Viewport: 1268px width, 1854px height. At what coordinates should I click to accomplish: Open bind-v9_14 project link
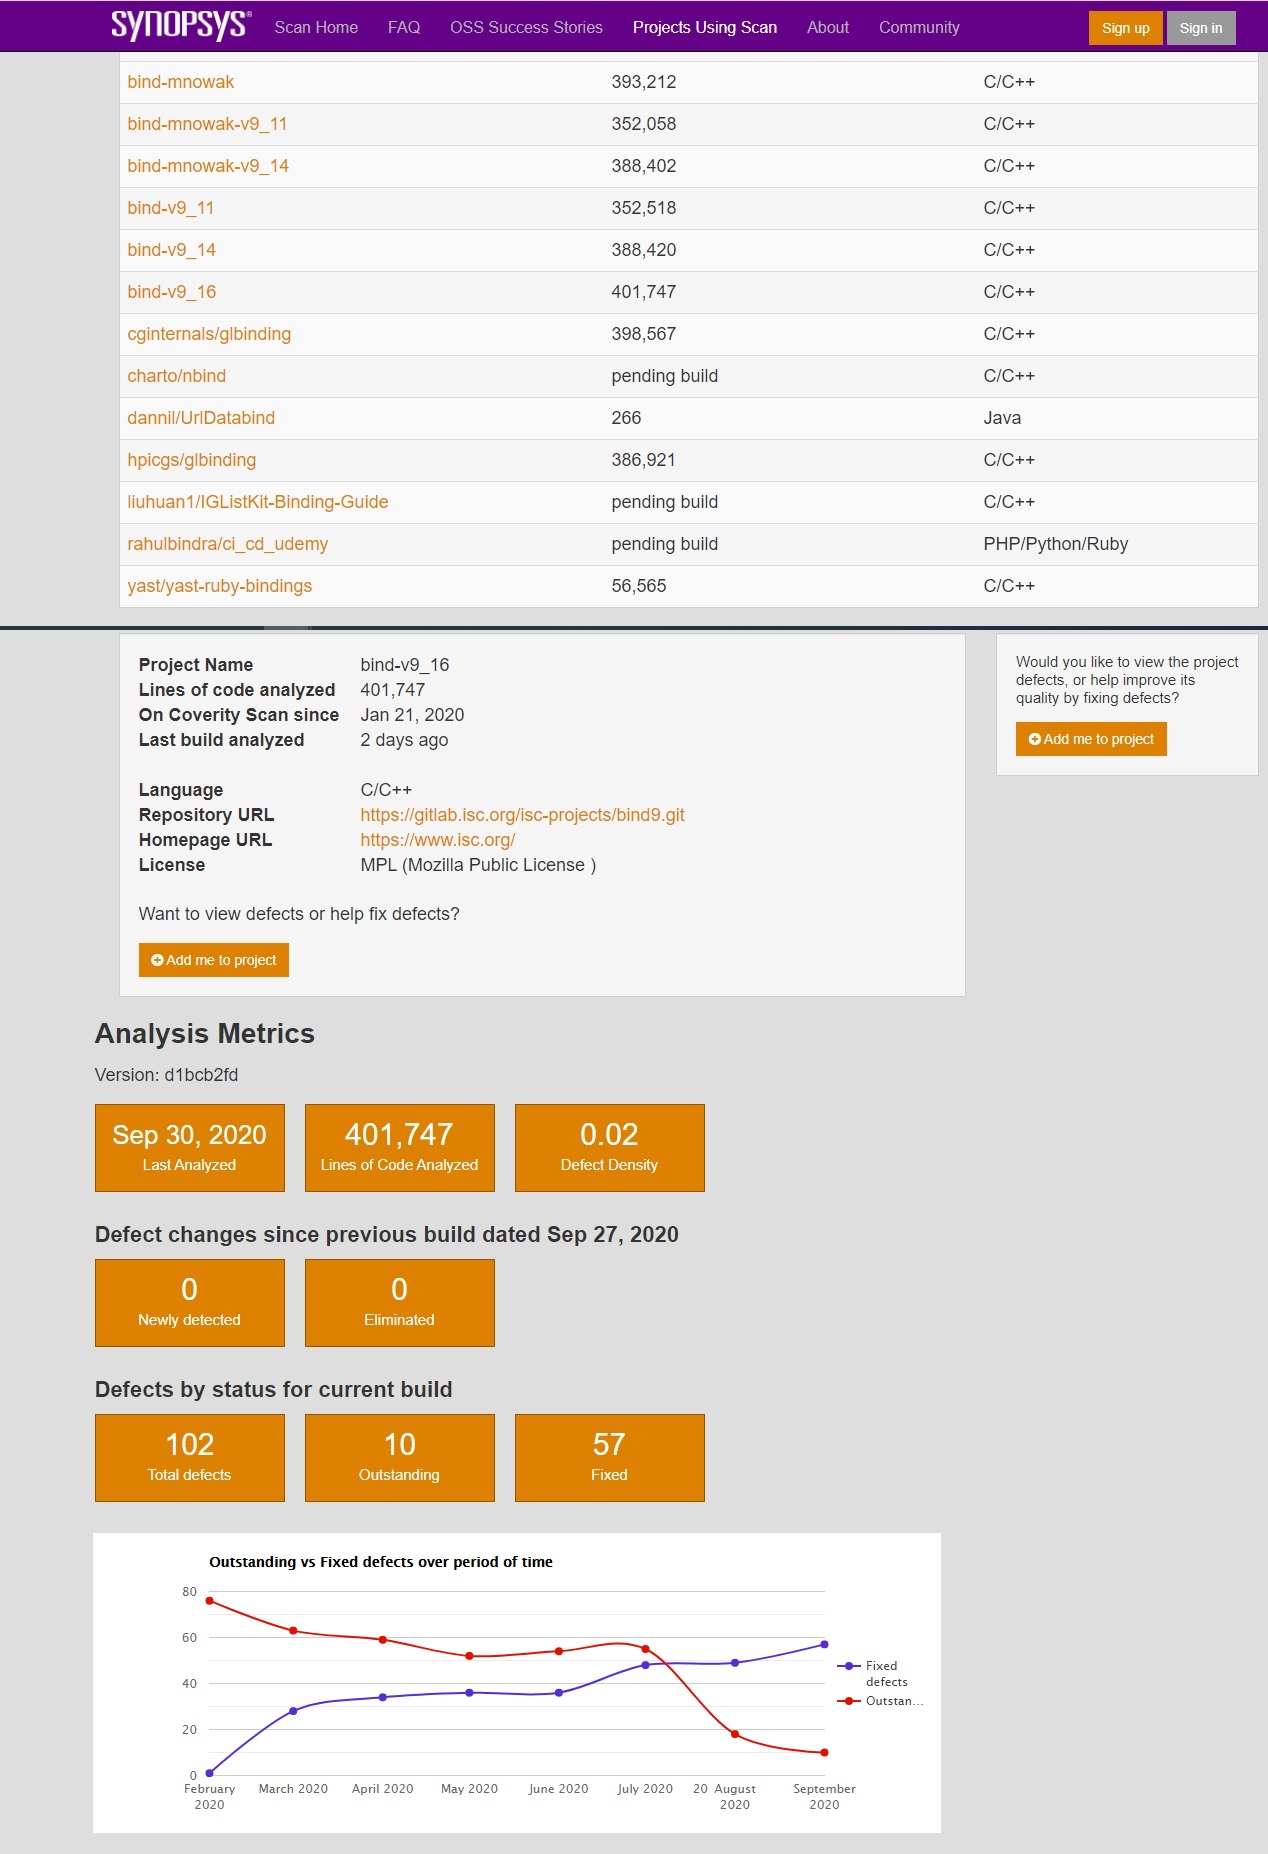(172, 250)
